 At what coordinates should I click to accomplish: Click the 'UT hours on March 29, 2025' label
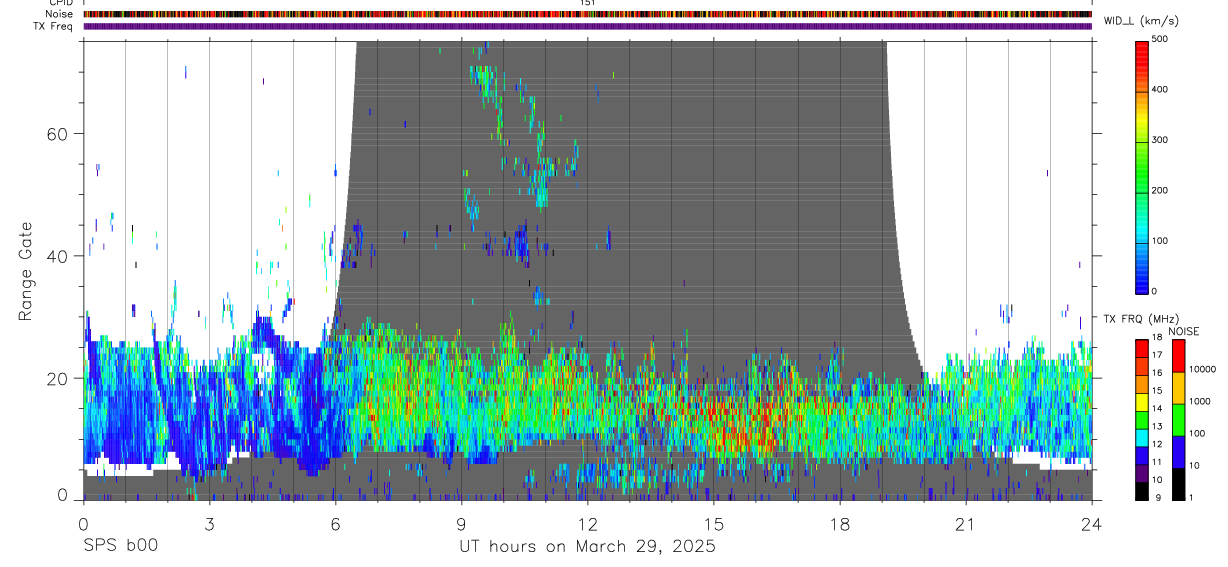[x=587, y=547]
